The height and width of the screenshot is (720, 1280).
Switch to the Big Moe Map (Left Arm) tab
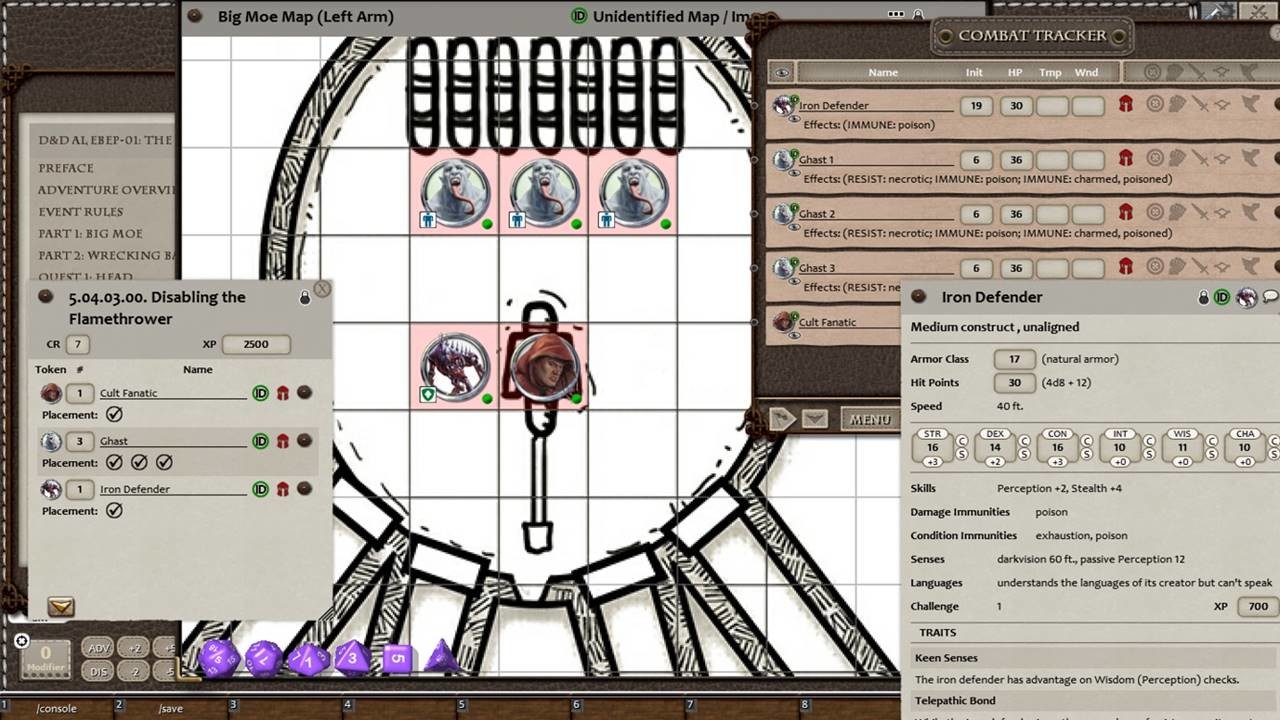305,17
